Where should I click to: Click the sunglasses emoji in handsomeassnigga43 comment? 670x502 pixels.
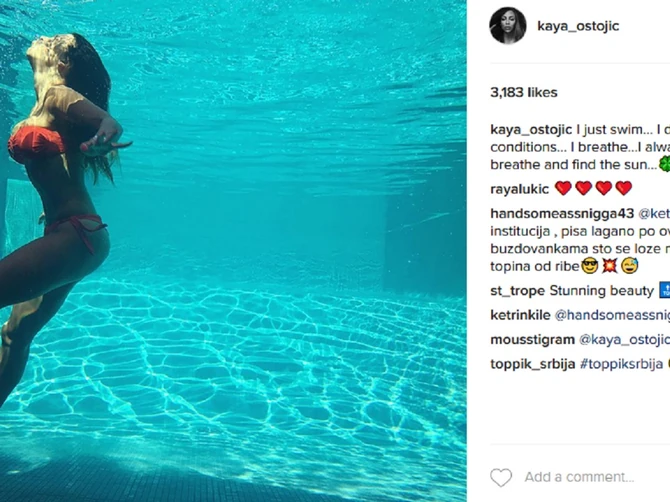click(x=590, y=266)
